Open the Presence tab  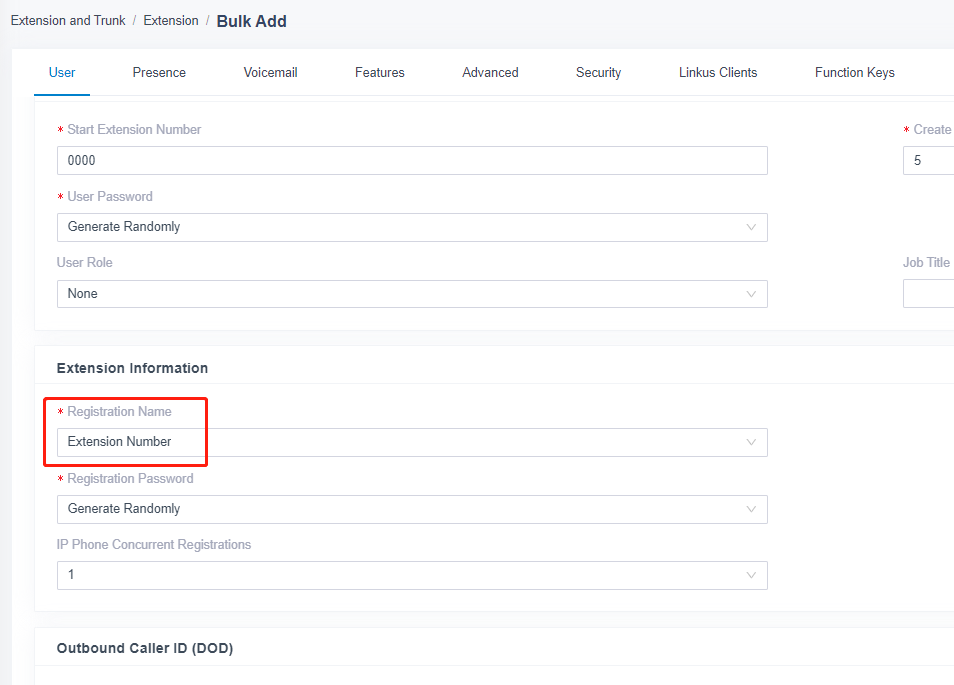click(x=159, y=72)
